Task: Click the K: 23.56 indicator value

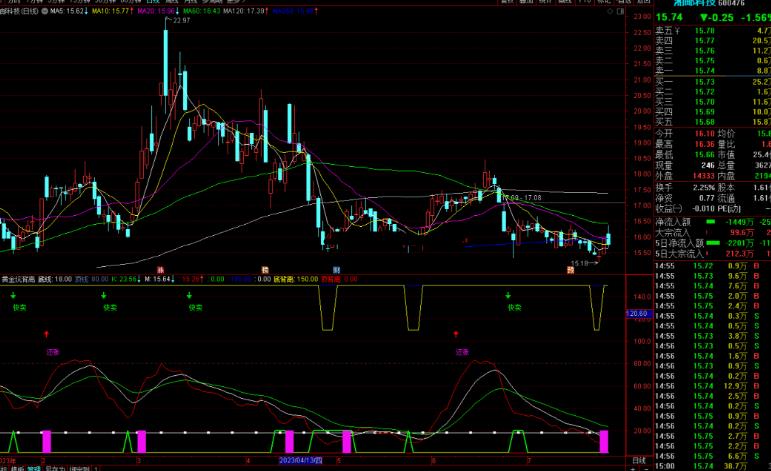Action: [125, 279]
